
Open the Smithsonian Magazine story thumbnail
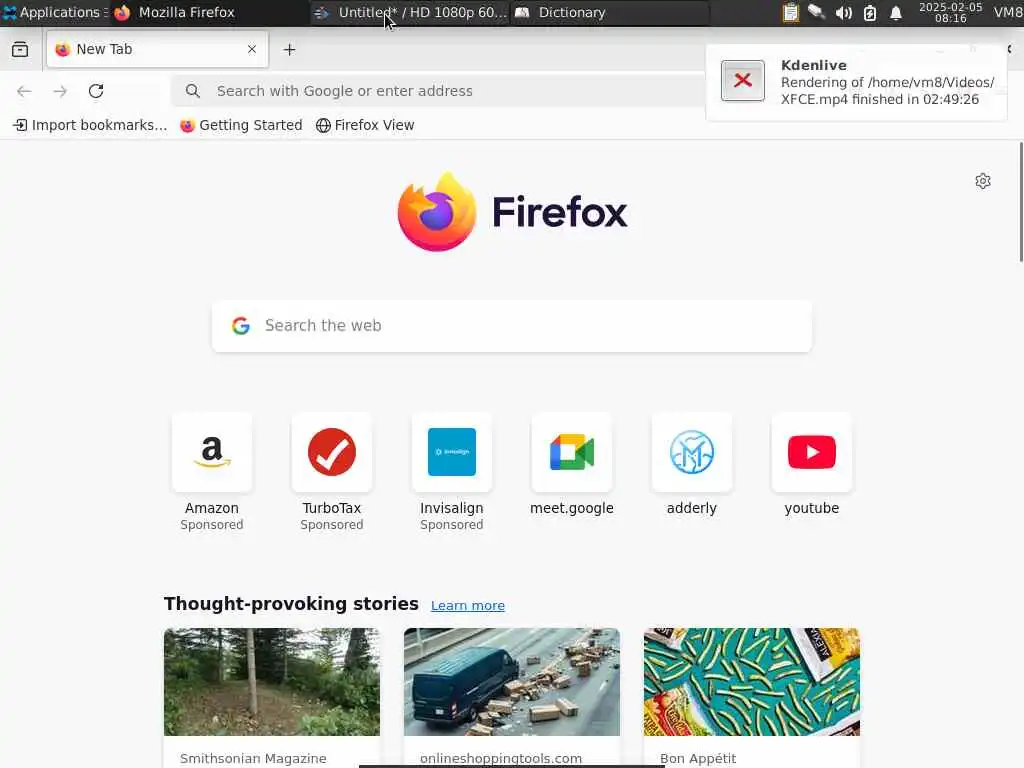272,682
